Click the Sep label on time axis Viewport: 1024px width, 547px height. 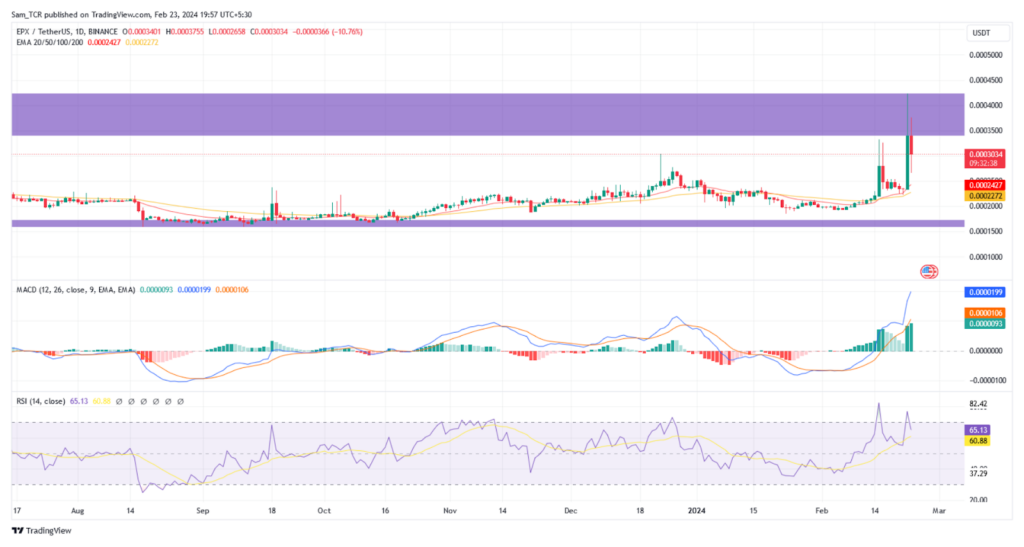click(x=202, y=511)
